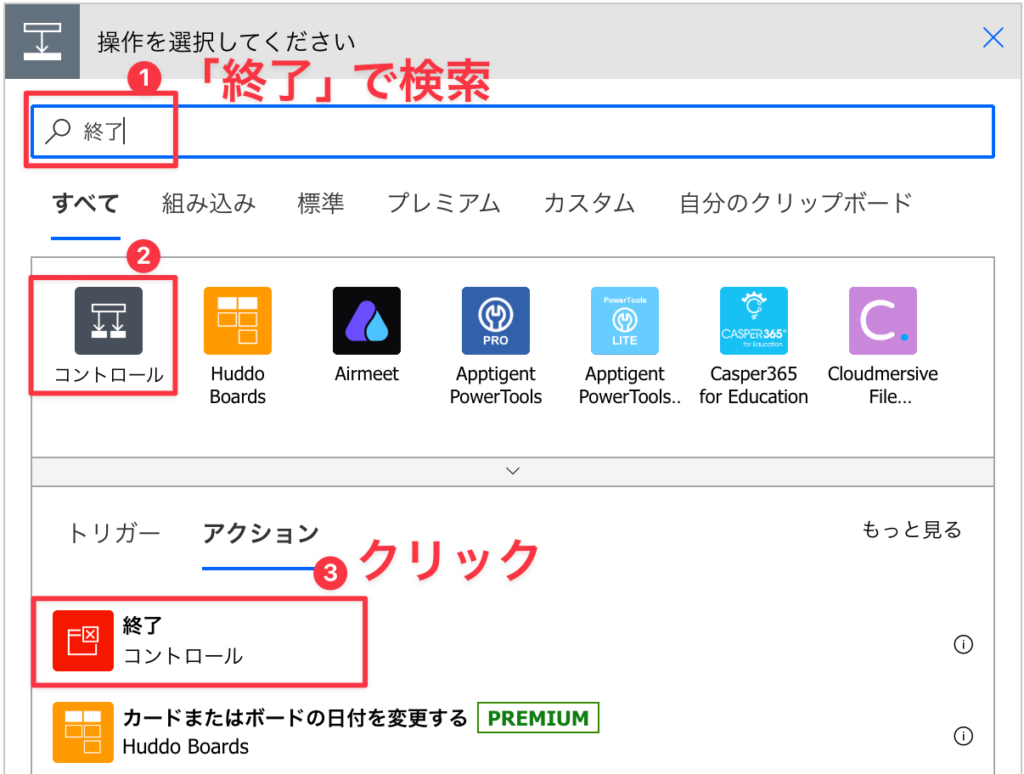Click the search magnifier icon

pos(58,131)
